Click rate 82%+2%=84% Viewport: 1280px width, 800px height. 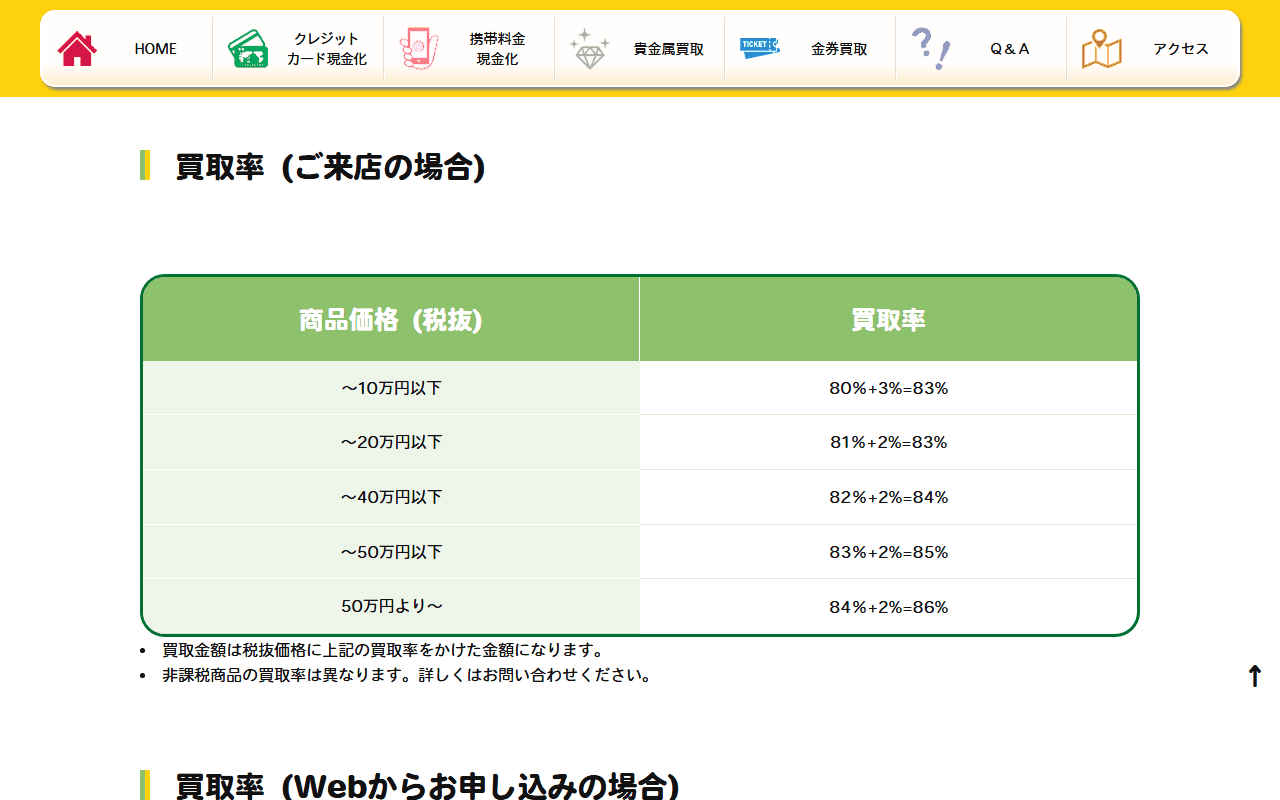click(888, 497)
